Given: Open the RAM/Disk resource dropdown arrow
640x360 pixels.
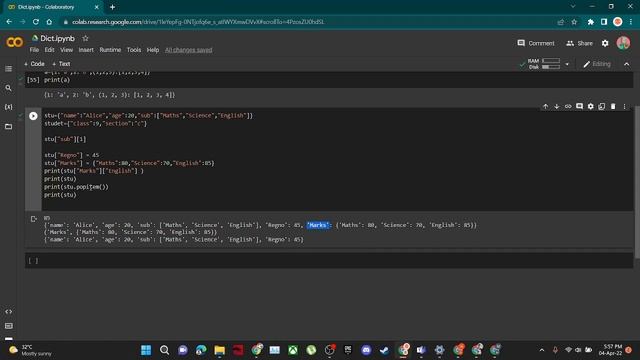Looking at the screenshot, I should 567,64.
